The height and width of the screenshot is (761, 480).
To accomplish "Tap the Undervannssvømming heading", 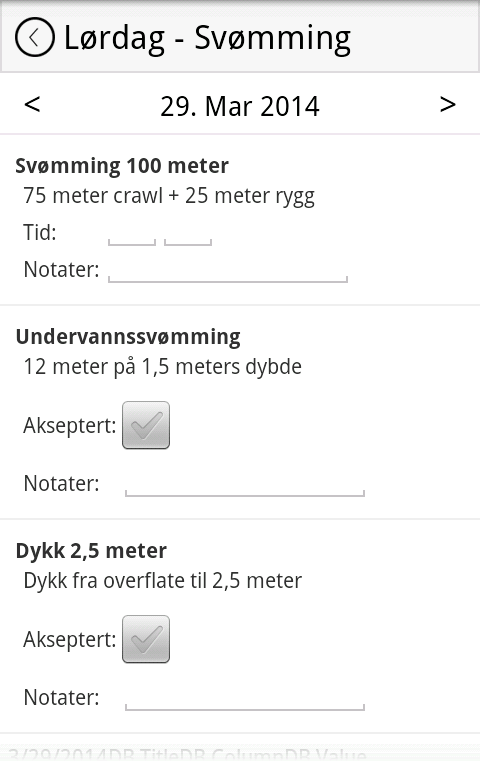I will pyautogui.click(x=128, y=337).
